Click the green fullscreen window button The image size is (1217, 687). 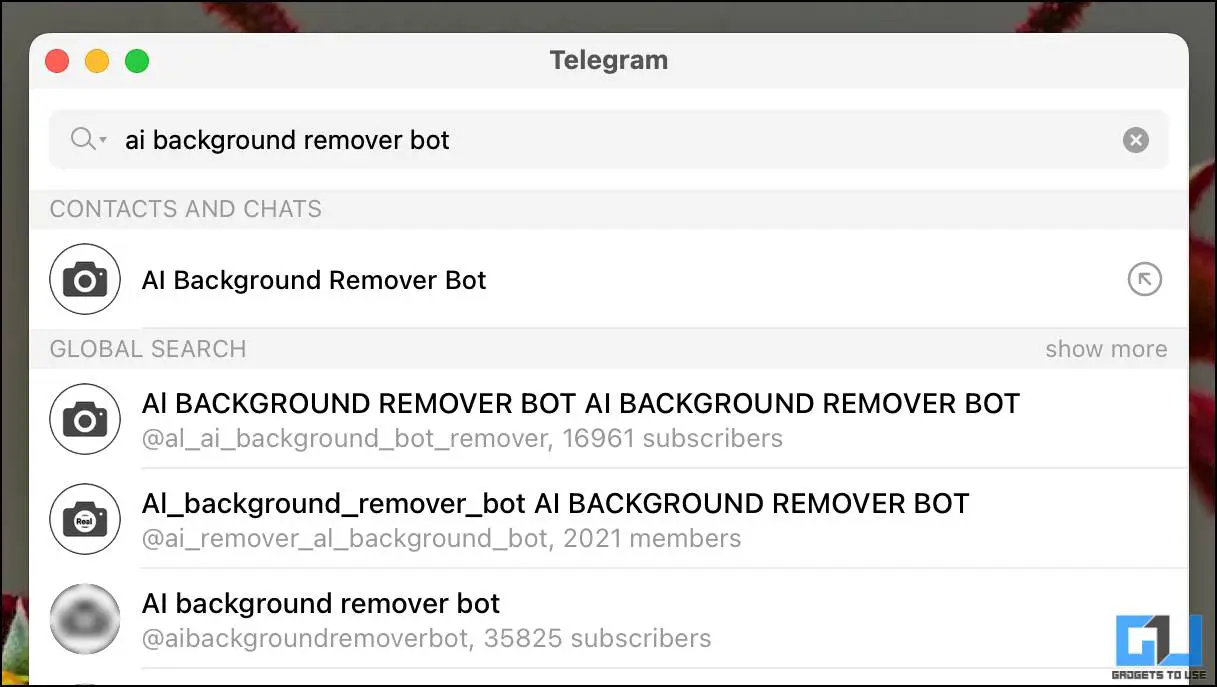137,61
